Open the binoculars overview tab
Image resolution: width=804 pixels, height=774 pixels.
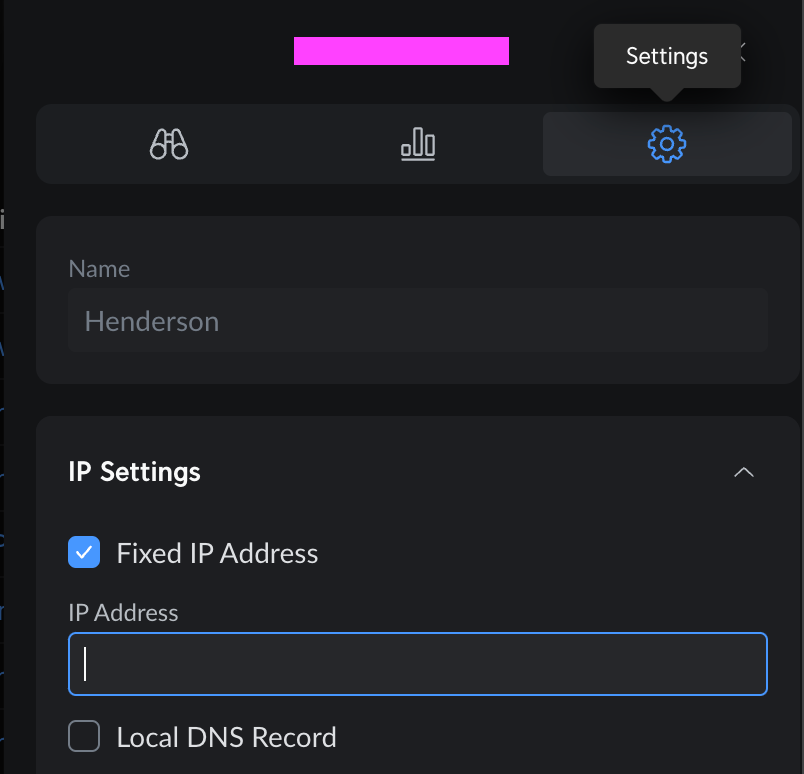(169, 145)
